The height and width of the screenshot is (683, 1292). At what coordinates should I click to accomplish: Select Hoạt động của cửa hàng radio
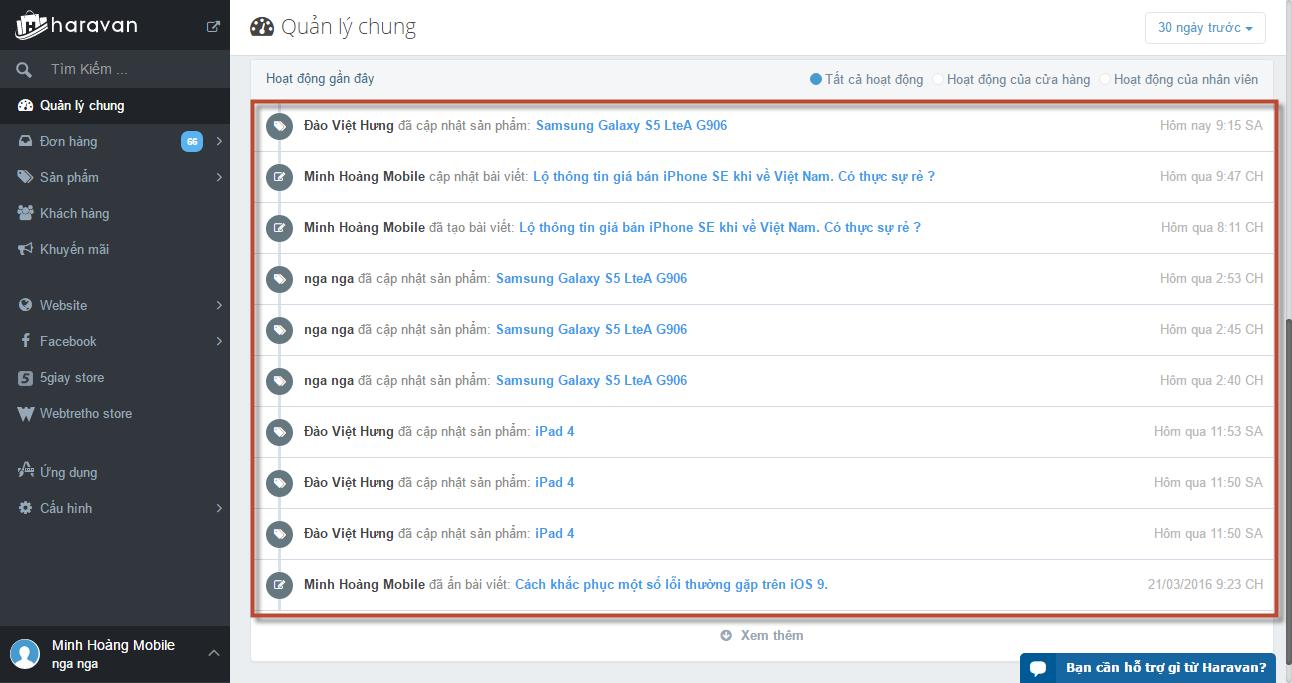pos(938,79)
